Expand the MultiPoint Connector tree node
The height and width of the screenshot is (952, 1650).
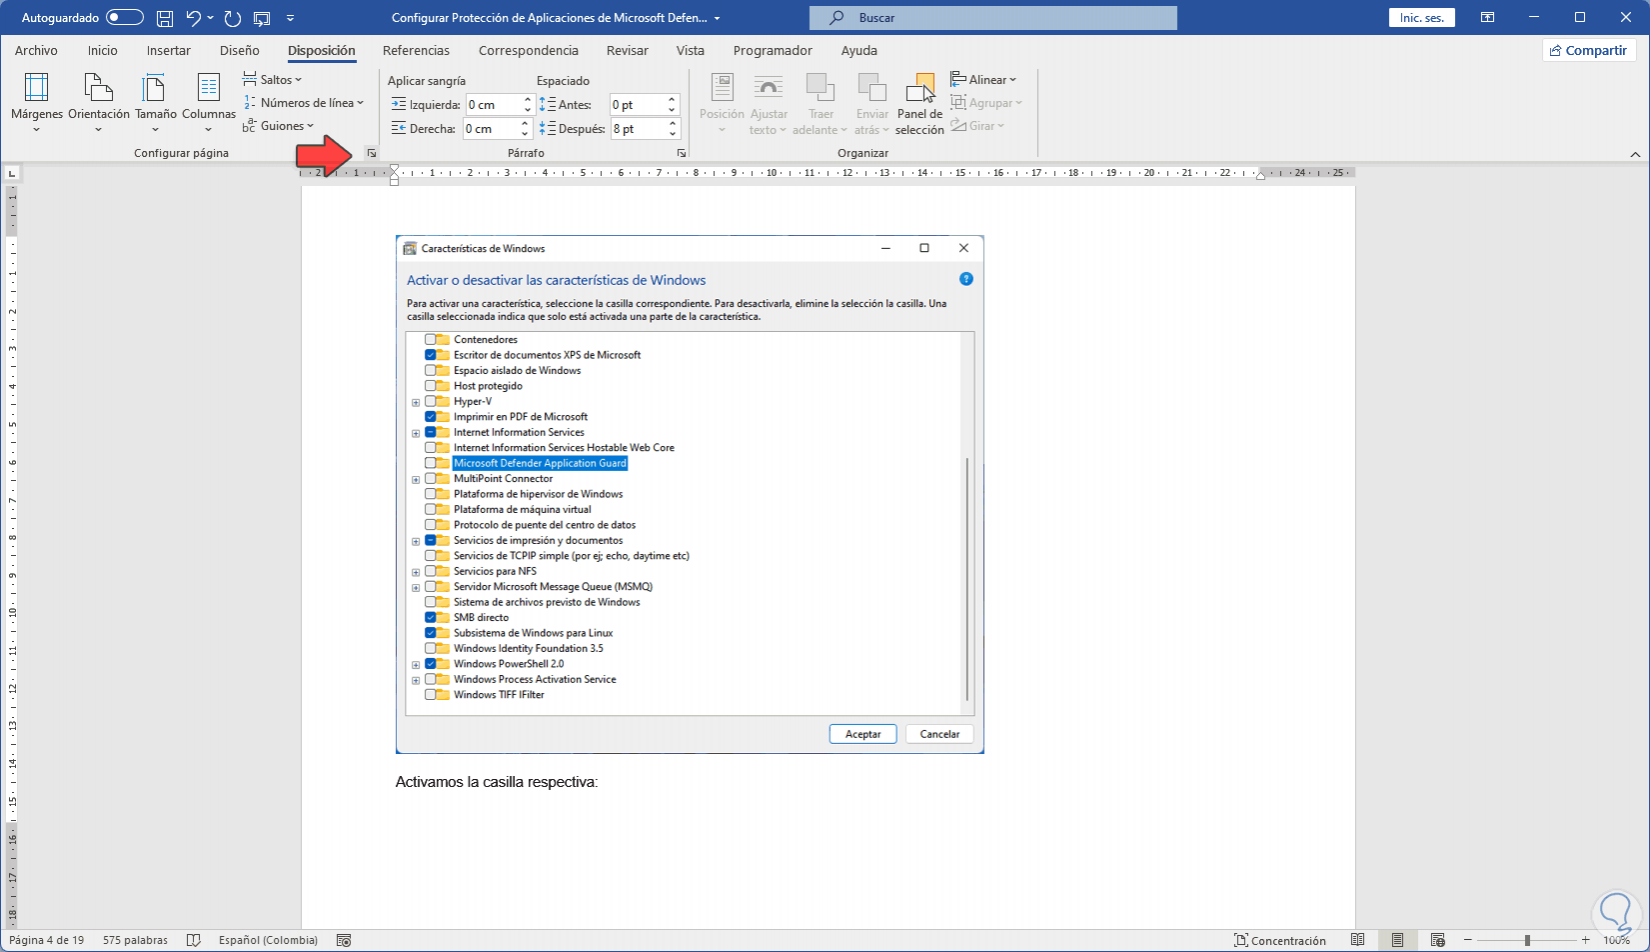[x=416, y=479]
